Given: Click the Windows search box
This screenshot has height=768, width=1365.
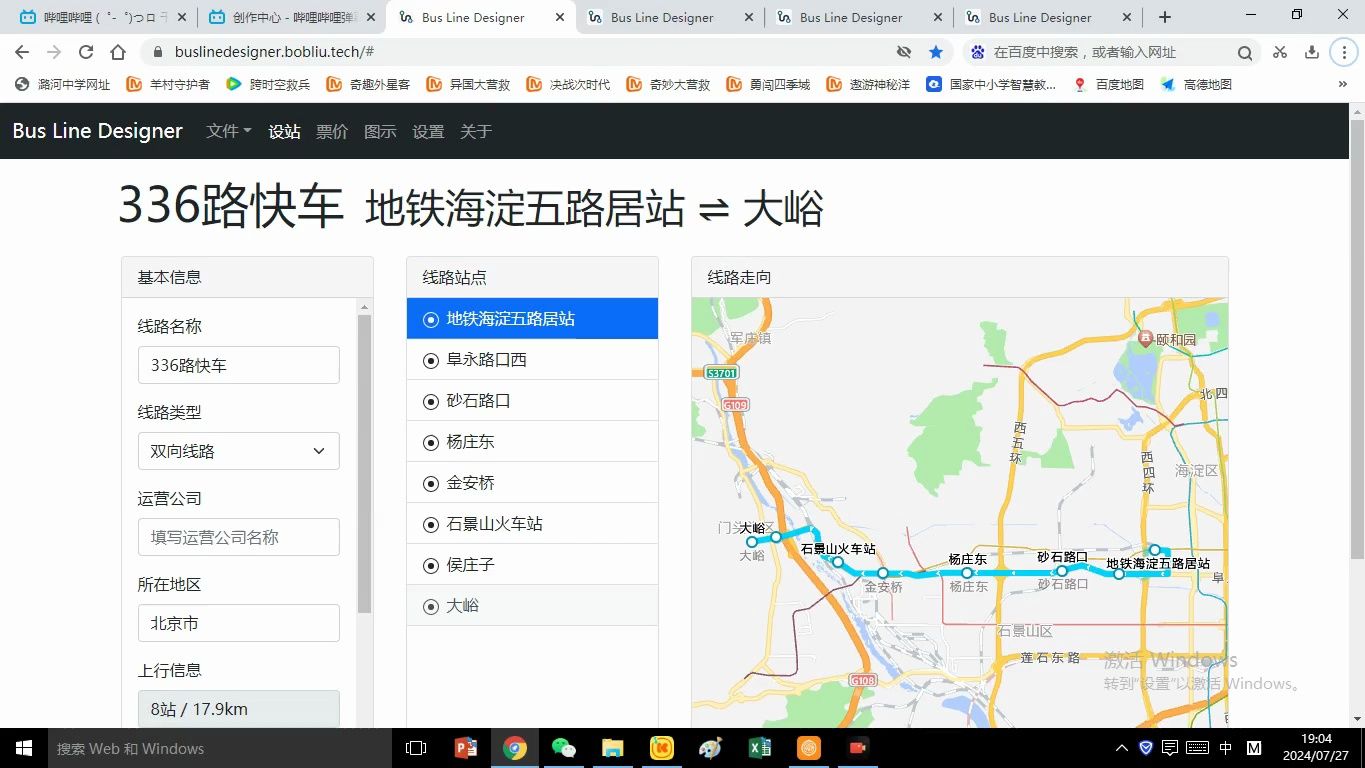Looking at the screenshot, I should click(219, 748).
